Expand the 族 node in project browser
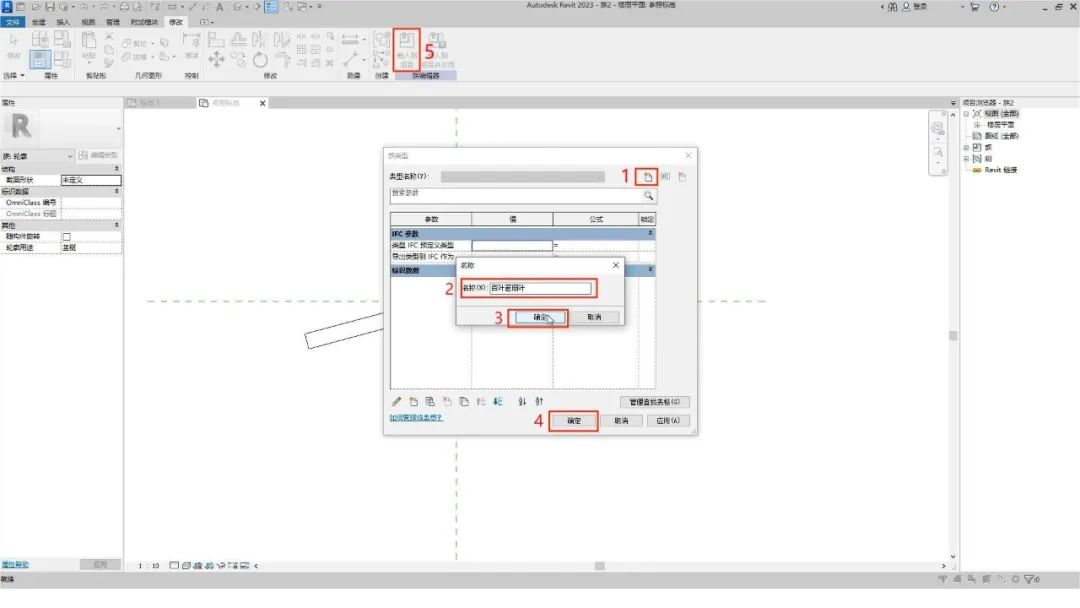Image resolution: width=1080 pixels, height=608 pixels. [x=966, y=147]
